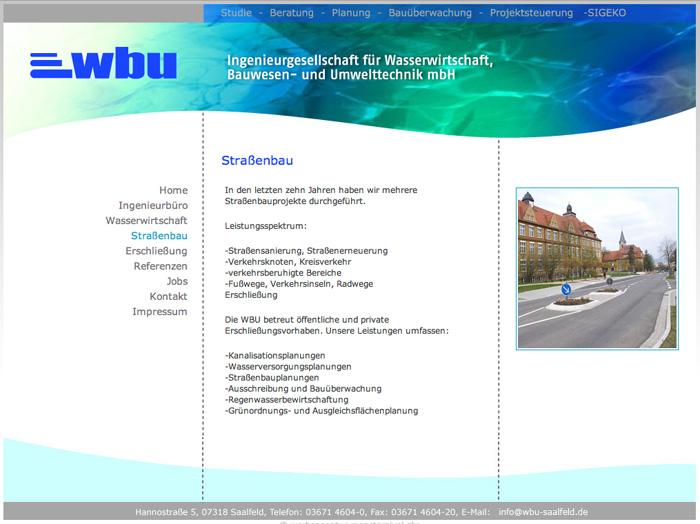Click Beratung in the top banner
700x524 pixels.
(291, 13)
